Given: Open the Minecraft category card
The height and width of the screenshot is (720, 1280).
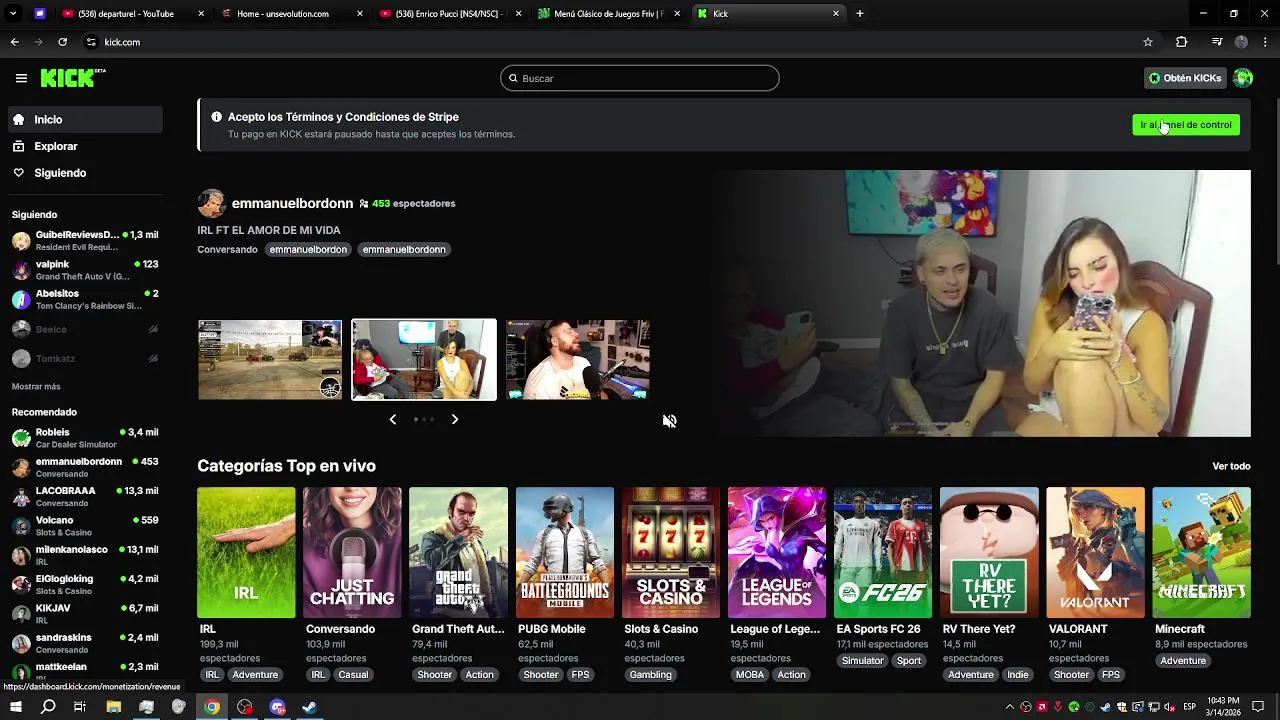Looking at the screenshot, I should coord(1201,552).
